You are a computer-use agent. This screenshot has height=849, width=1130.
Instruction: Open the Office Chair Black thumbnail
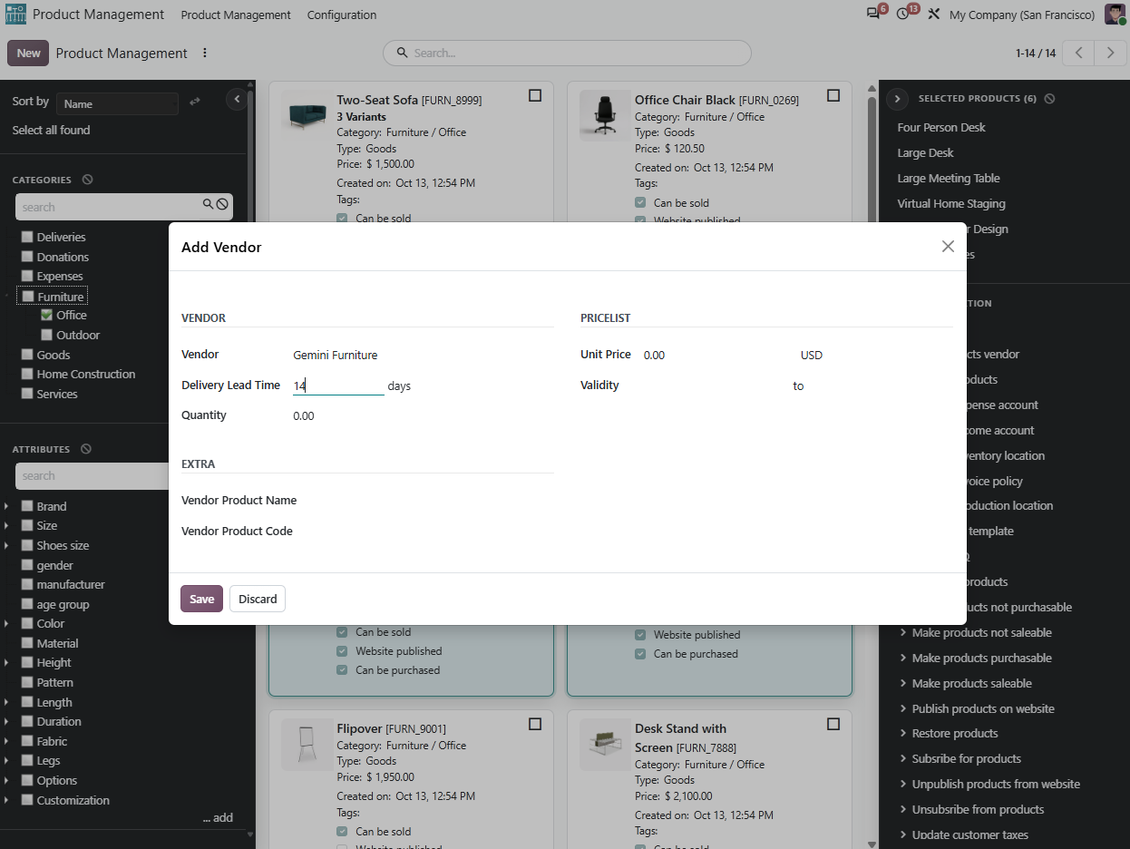[605, 115]
